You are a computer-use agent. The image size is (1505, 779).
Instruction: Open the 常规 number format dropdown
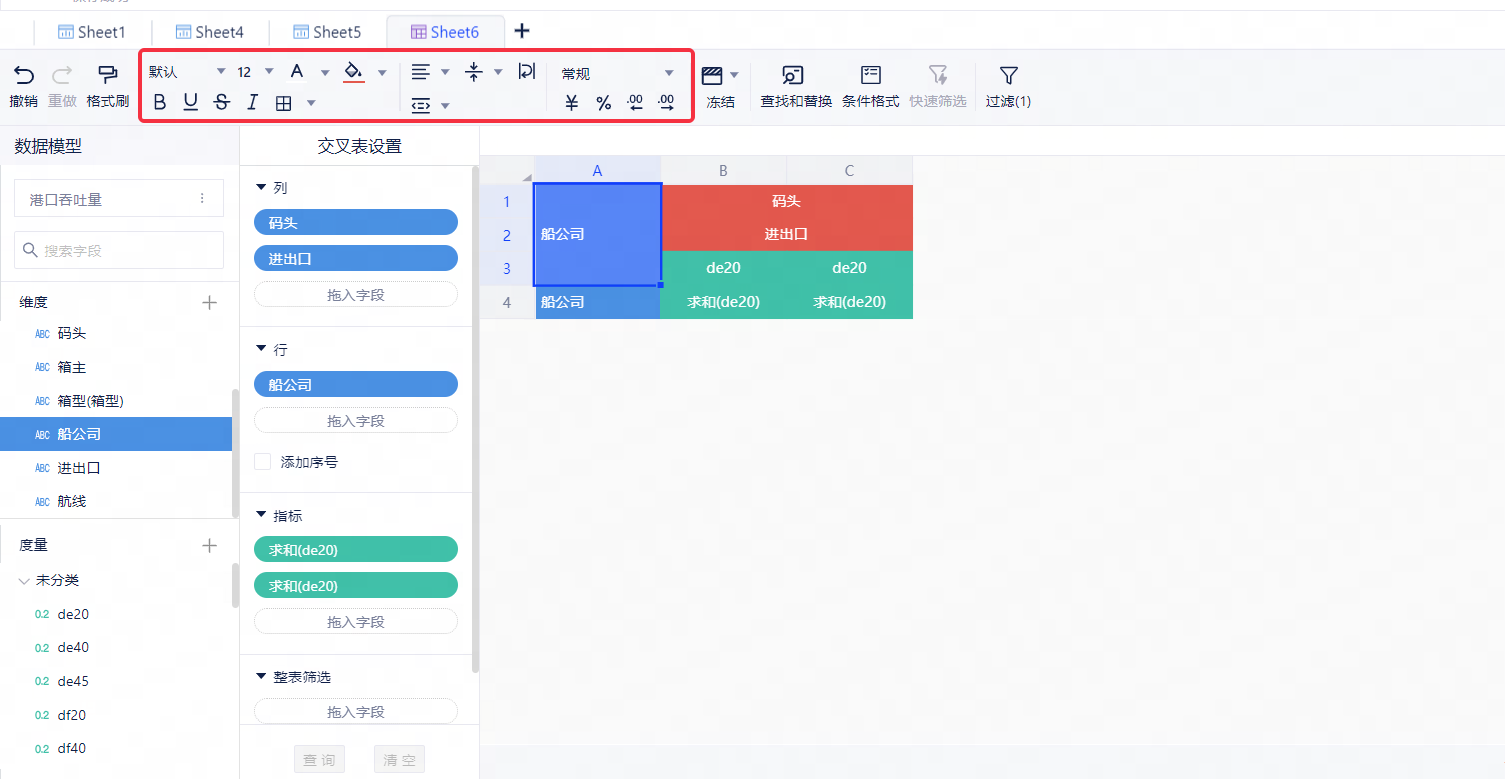[x=617, y=73]
